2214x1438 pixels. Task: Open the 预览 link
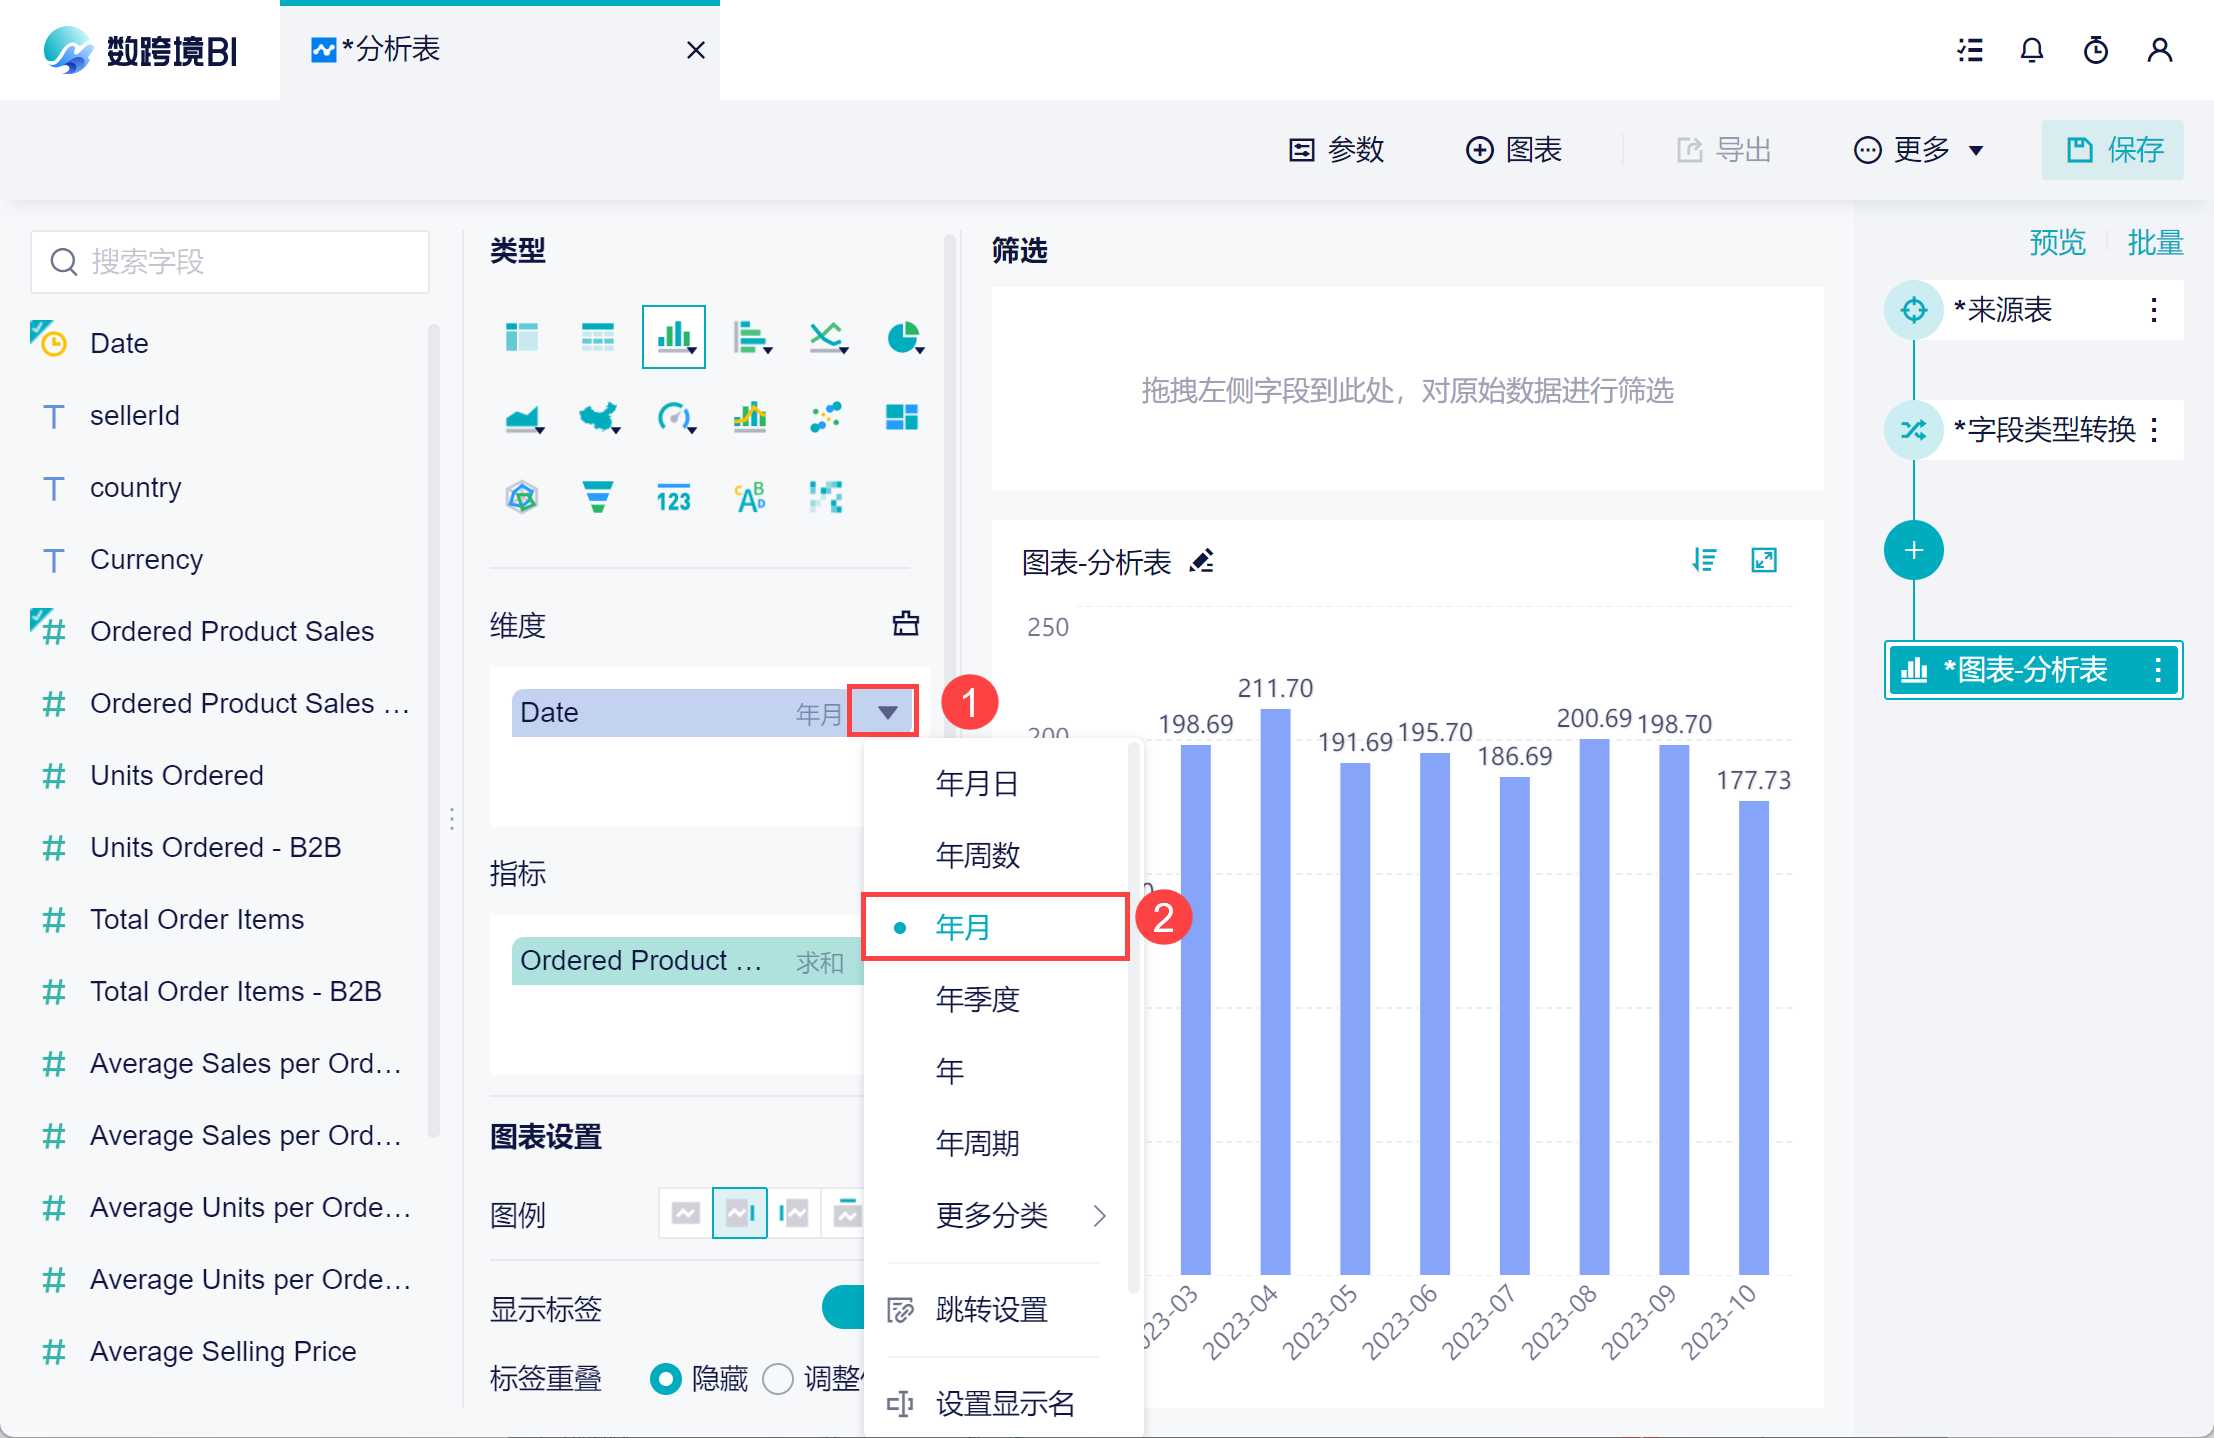coord(2056,242)
